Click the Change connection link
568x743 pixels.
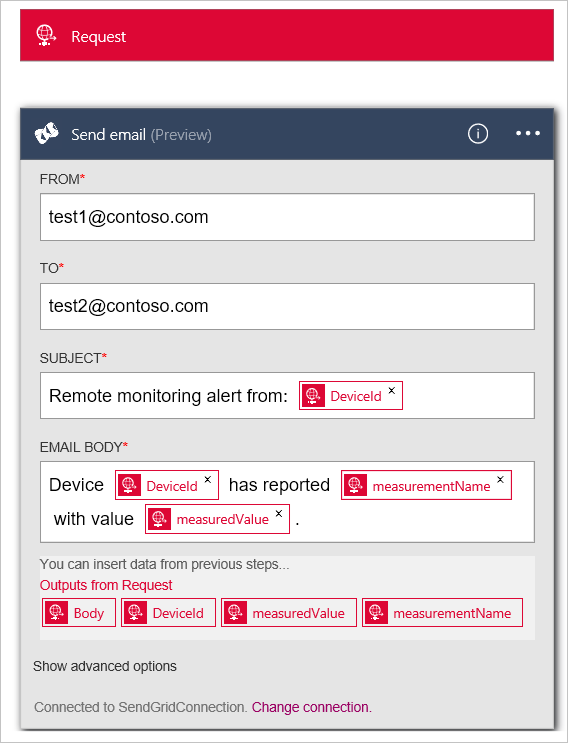(x=311, y=707)
